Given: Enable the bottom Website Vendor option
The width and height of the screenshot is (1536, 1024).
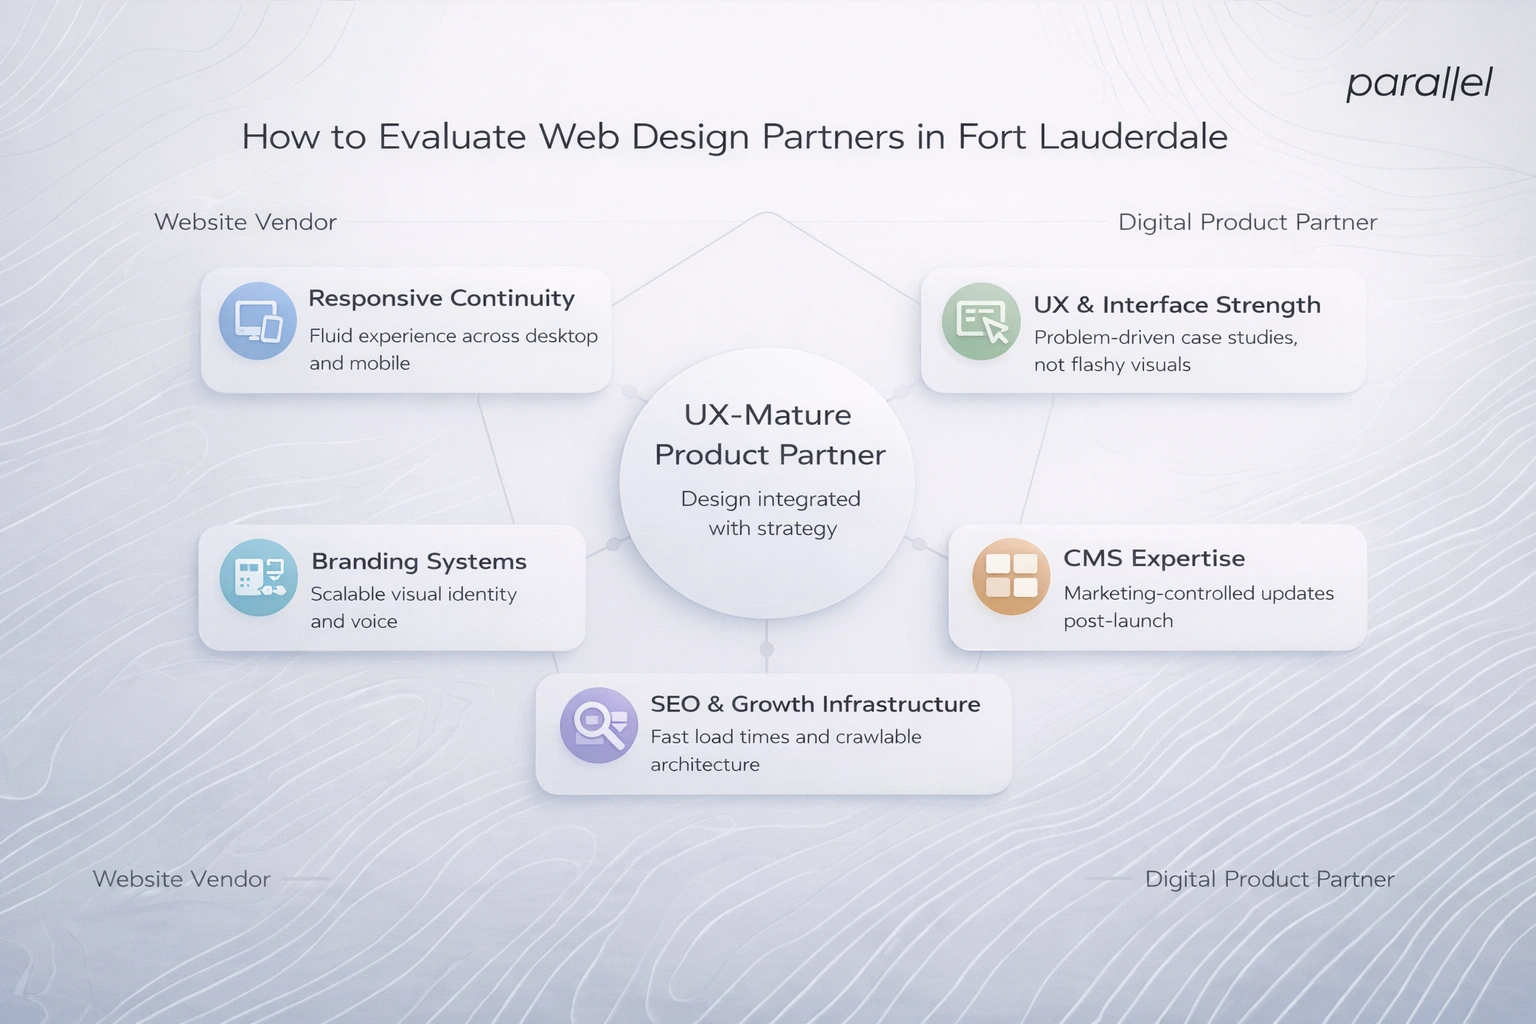Looking at the screenshot, I should [181, 879].
